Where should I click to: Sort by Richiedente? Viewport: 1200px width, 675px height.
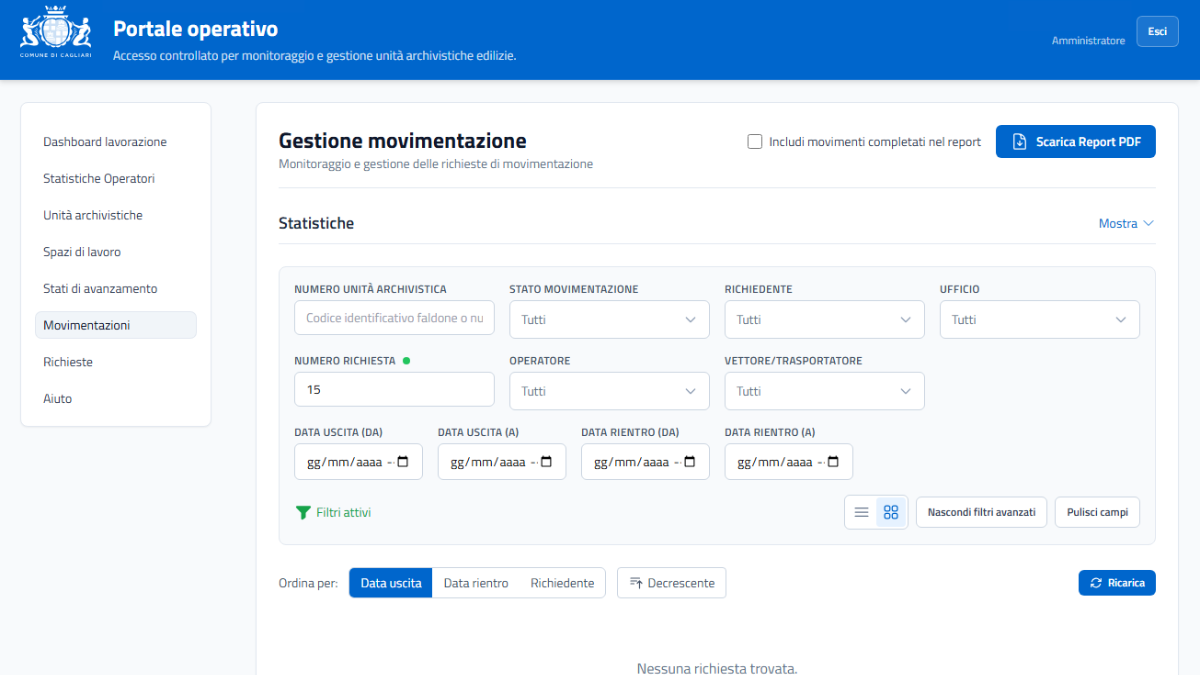tap(562, 583)
